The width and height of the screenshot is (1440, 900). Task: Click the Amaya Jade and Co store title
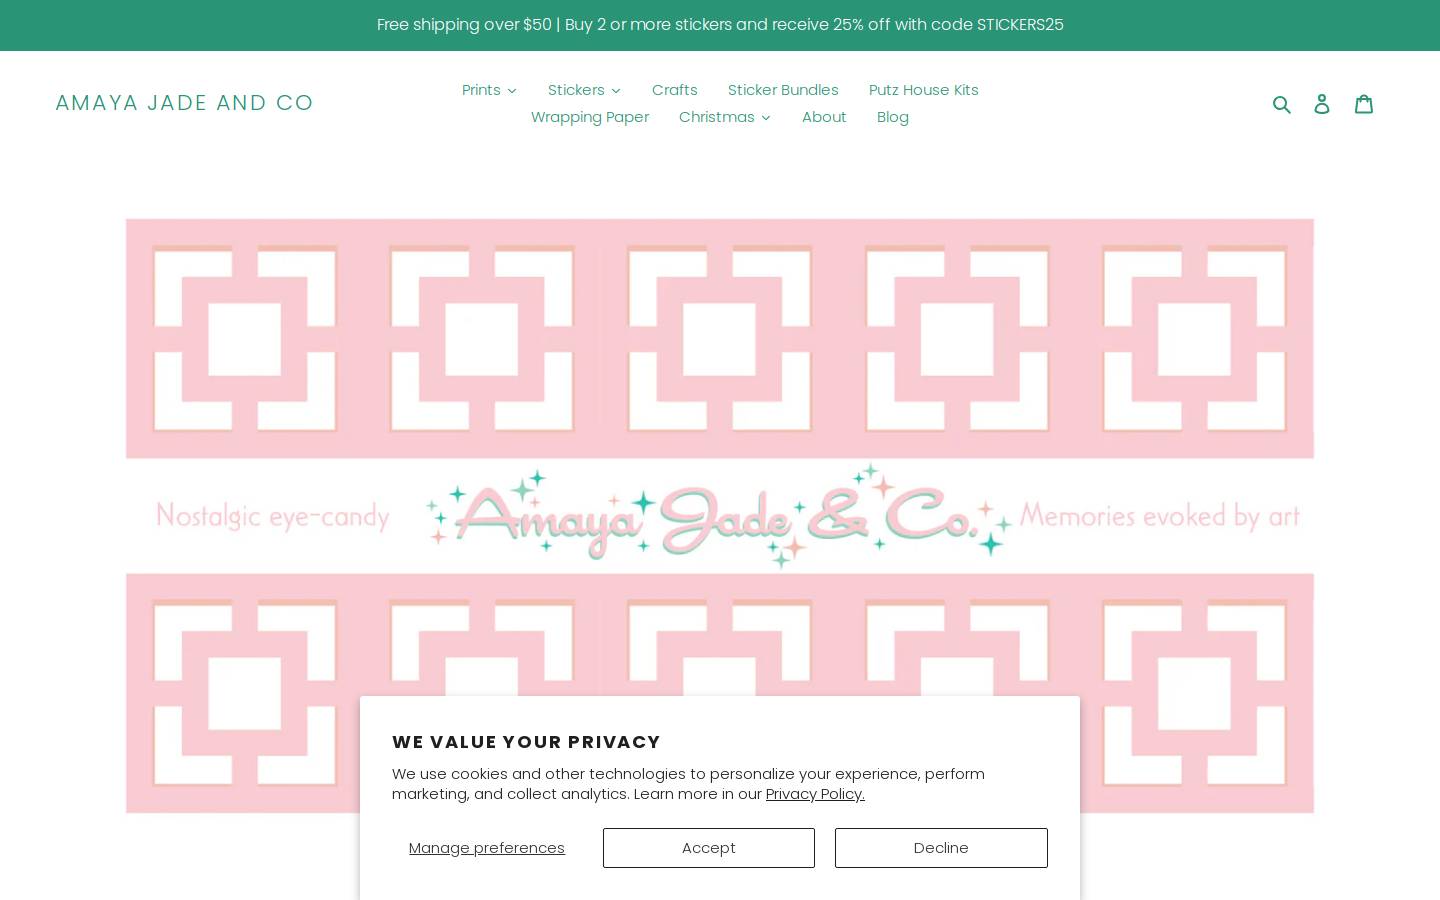click(184, 103)
